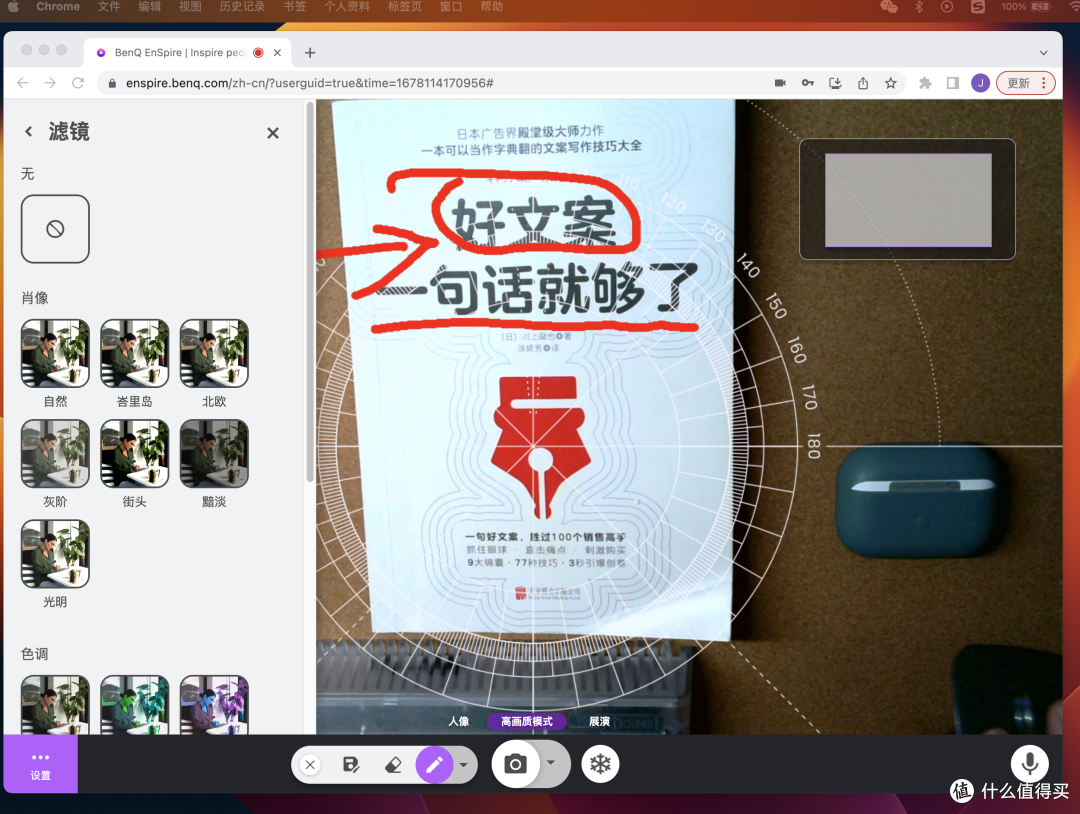
Task: Toggle the microphone button
Action: pyautogui.click(x=1030, y=763)
